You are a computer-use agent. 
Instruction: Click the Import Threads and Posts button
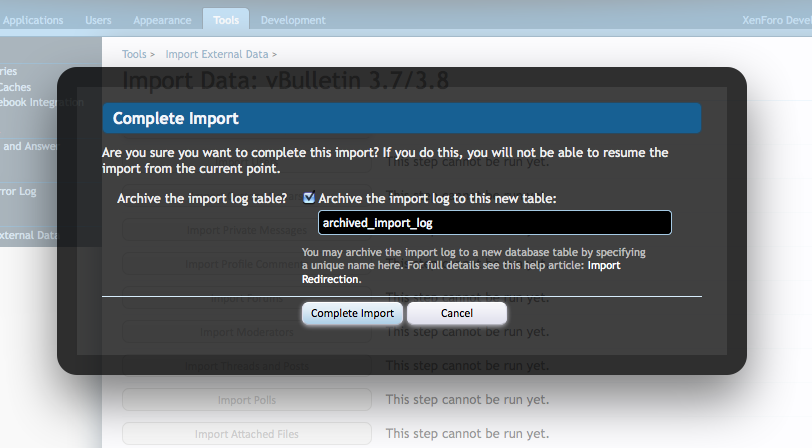[x=247, y=366]
